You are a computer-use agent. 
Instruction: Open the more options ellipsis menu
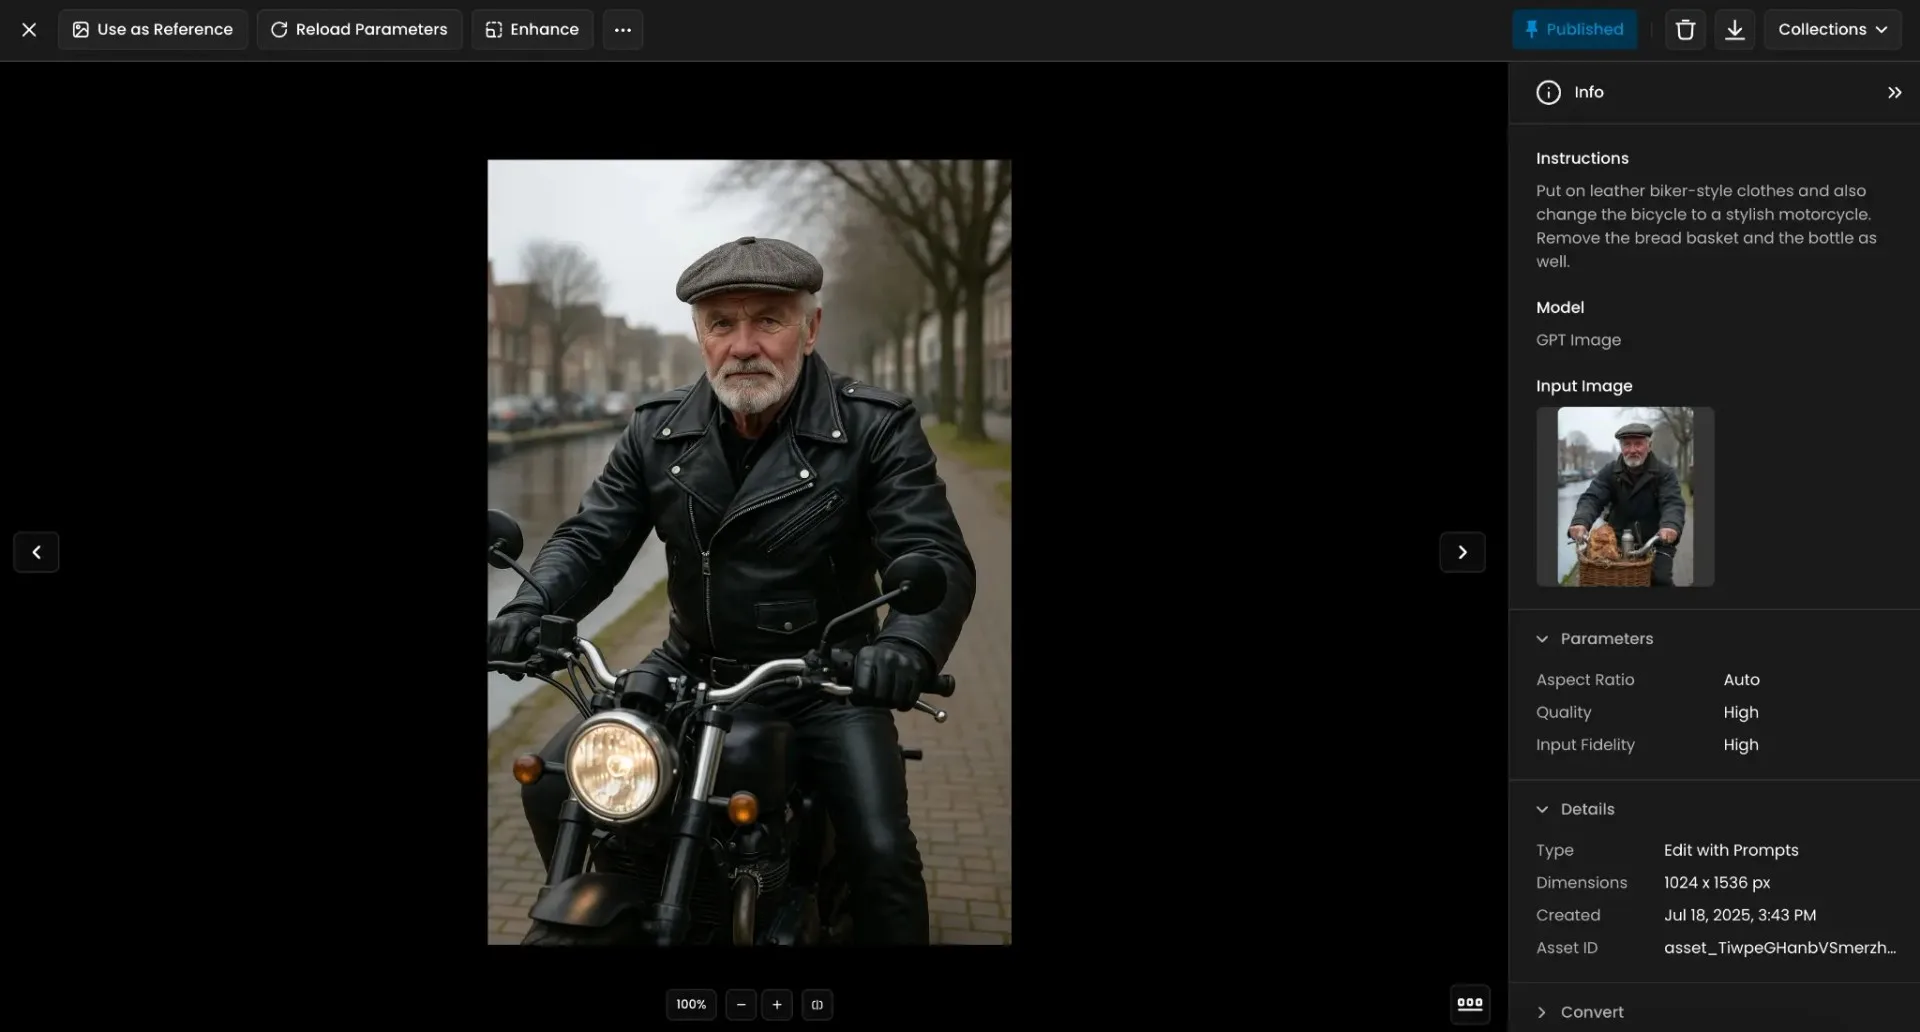622,29
